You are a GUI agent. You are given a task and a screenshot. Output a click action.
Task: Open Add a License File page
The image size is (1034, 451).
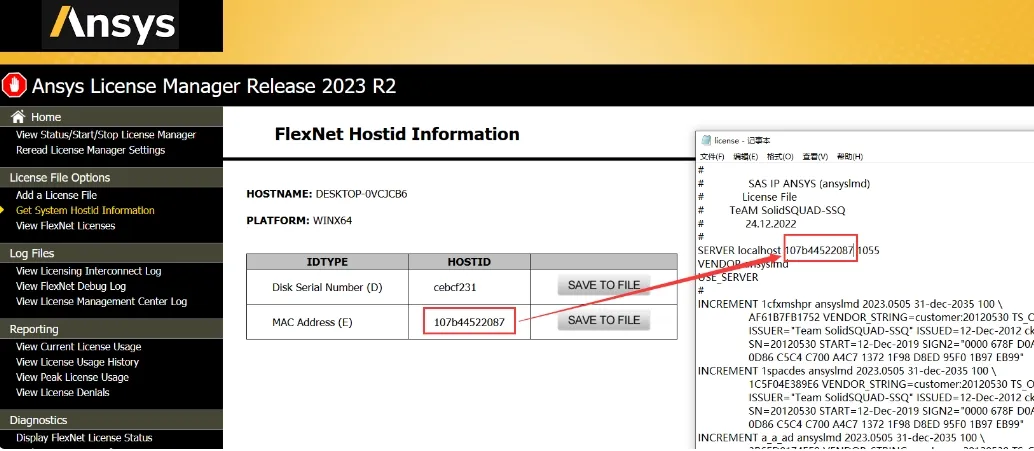click(56, 195)
